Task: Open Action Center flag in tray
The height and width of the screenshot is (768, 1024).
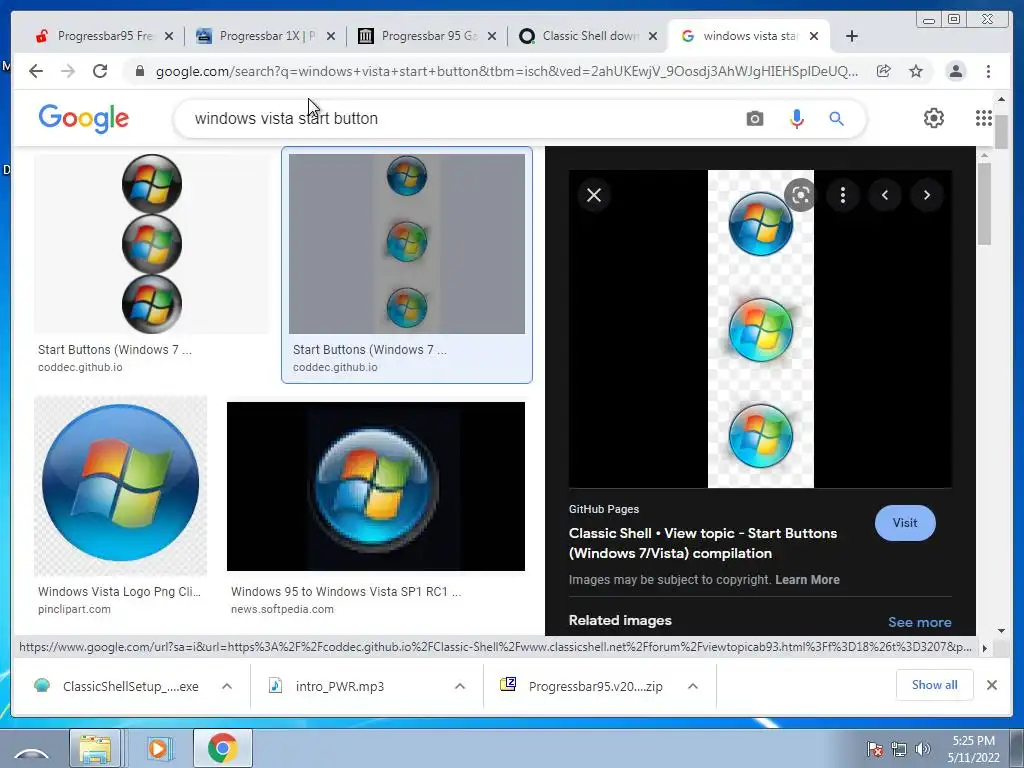Action: click(874, 749)
